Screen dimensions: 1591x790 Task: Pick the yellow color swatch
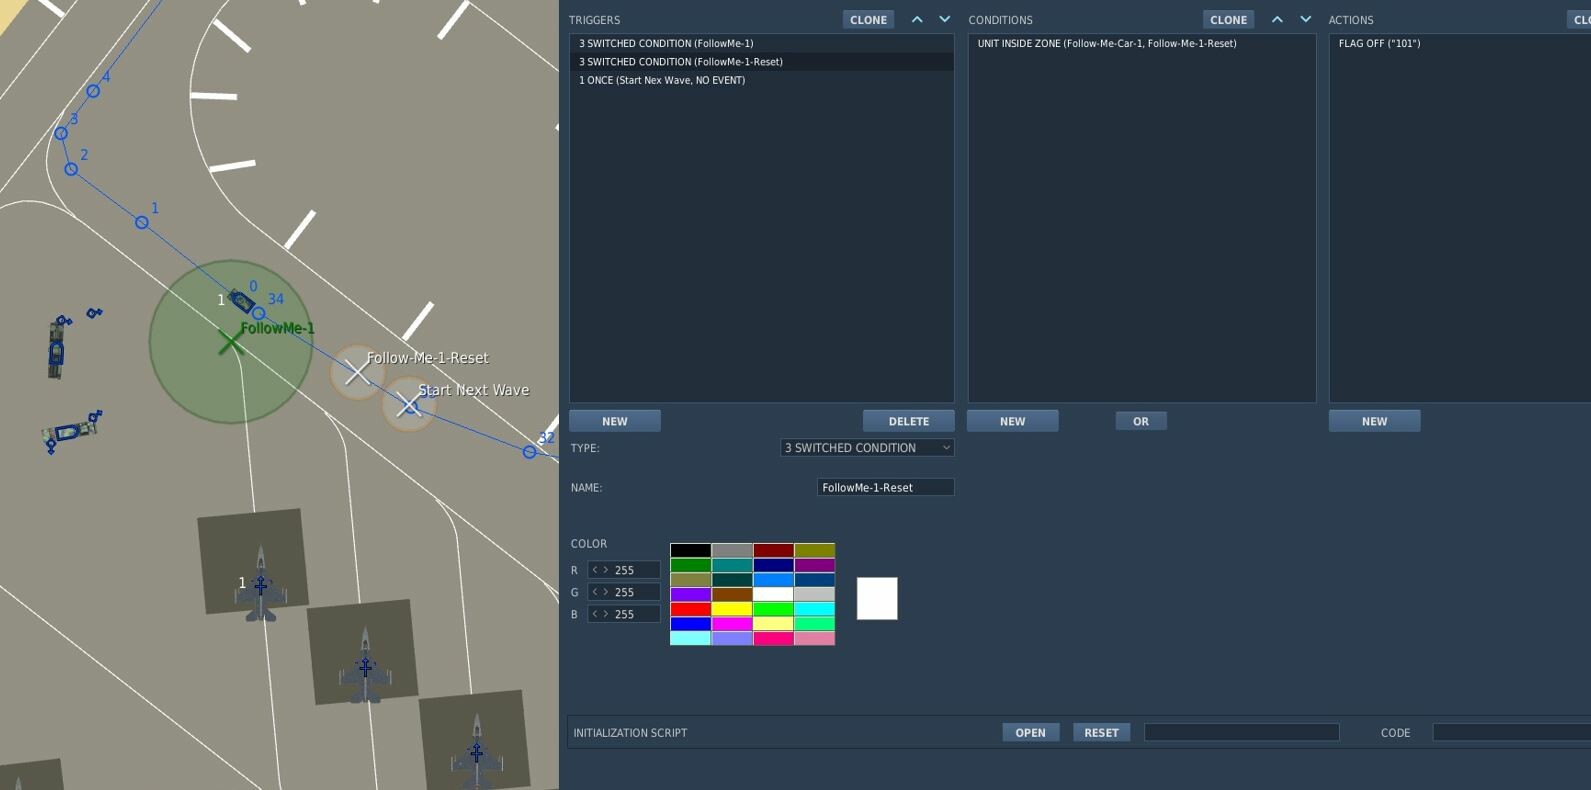pos(732,609)
